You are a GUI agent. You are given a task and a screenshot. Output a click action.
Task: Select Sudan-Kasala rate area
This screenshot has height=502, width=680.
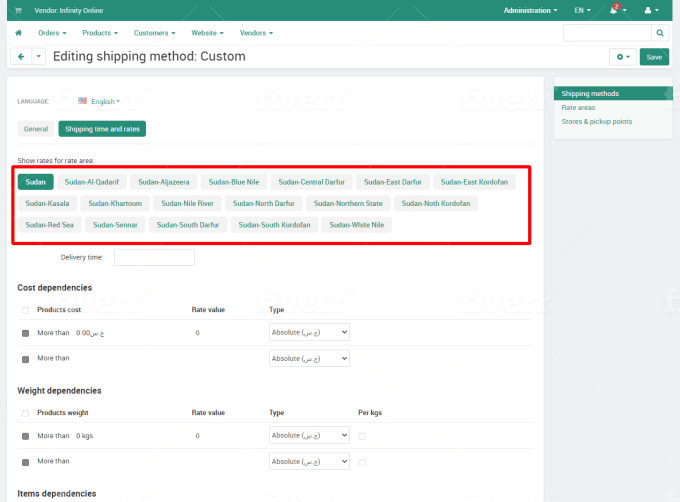[47, 203]
